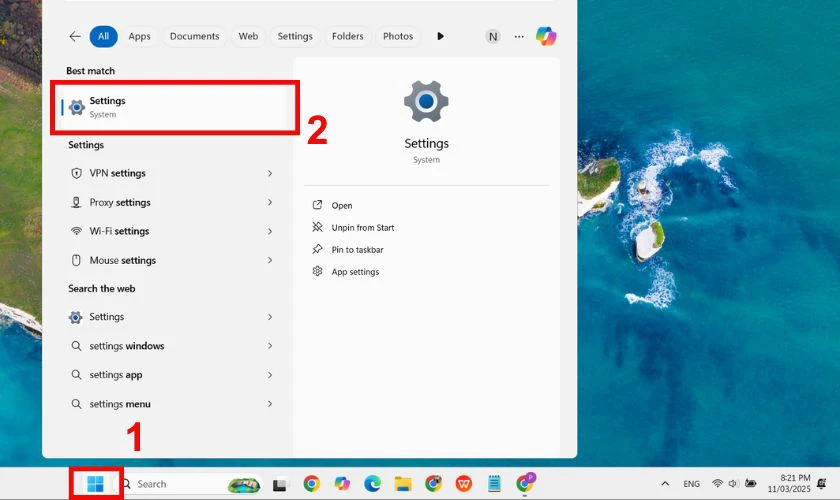This screenshot has width=840, height=500.
Task: Launch Copilot from the taskbar
Action: tap(342, 484)
